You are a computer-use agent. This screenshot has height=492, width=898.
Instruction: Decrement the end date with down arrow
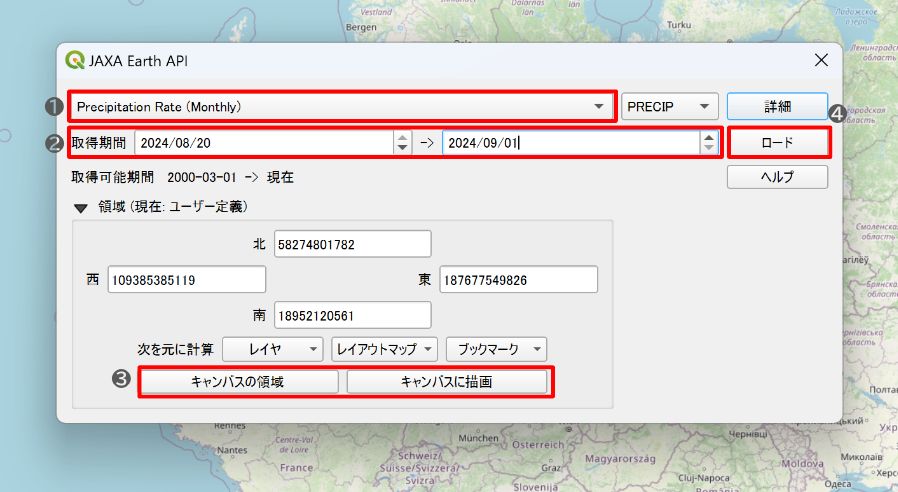tap(709, 148)
